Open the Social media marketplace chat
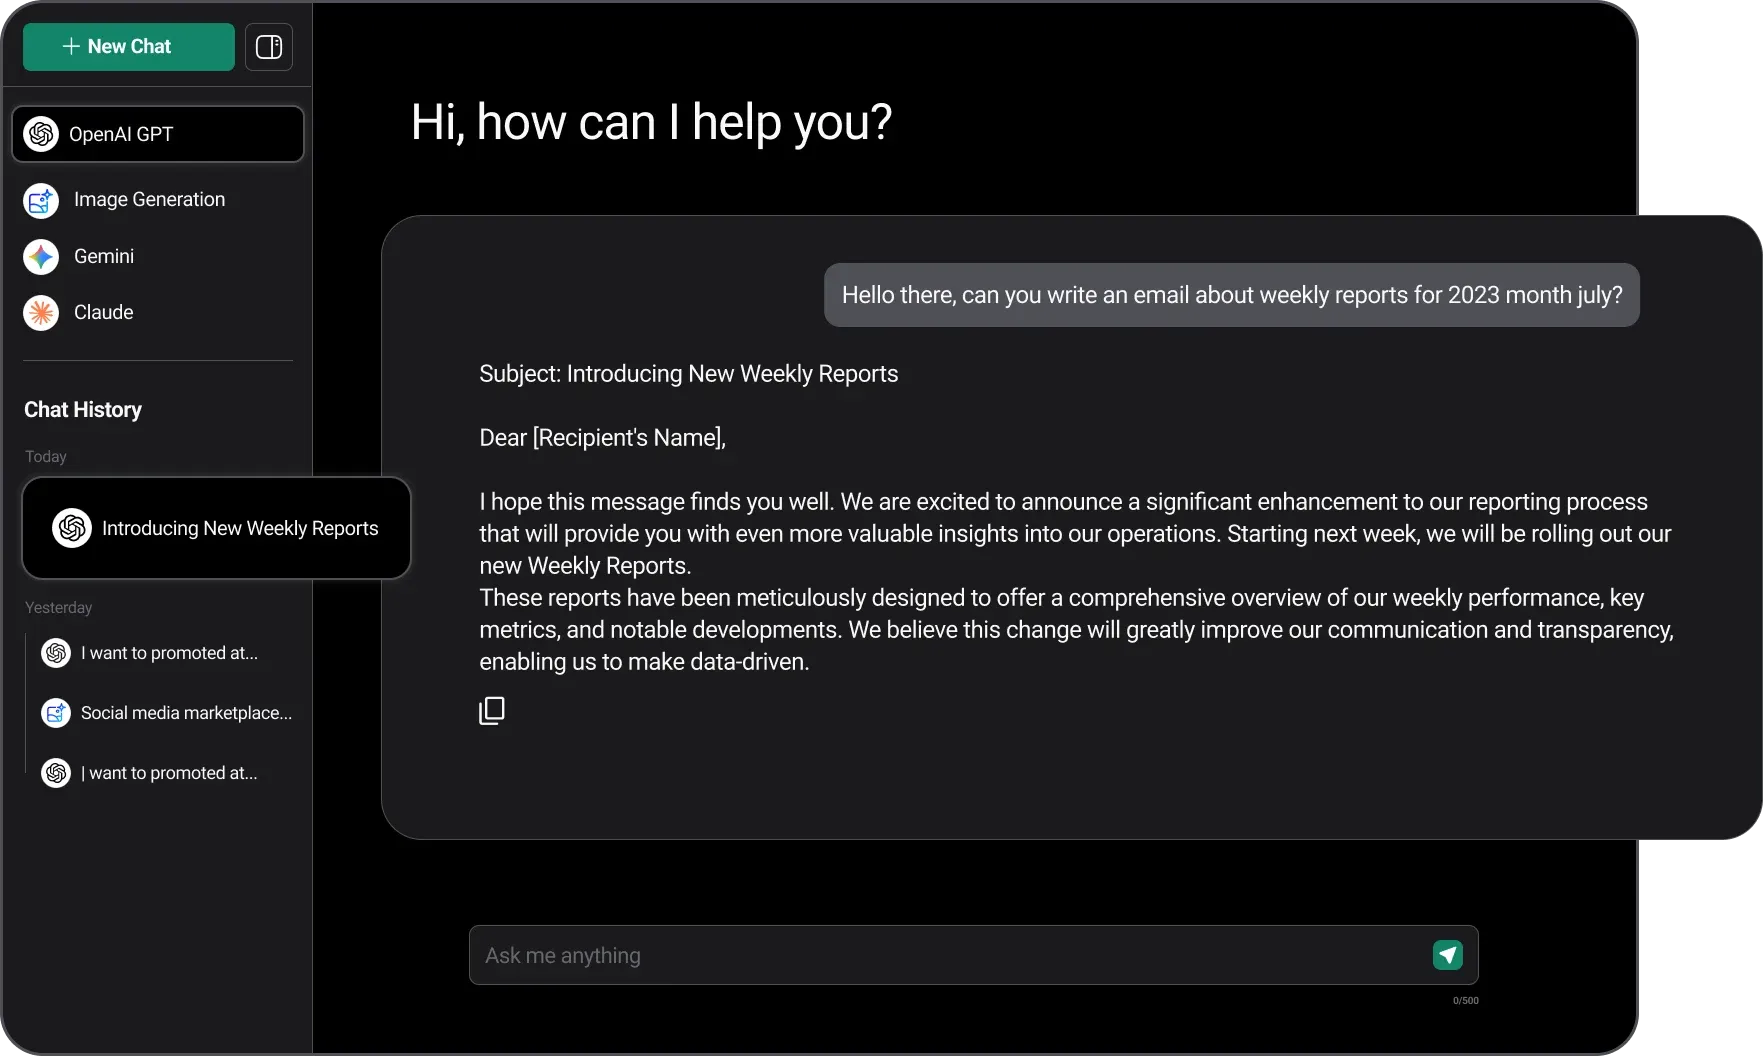The height and width of the screenshot is (1056, 1763). (186, 713)
